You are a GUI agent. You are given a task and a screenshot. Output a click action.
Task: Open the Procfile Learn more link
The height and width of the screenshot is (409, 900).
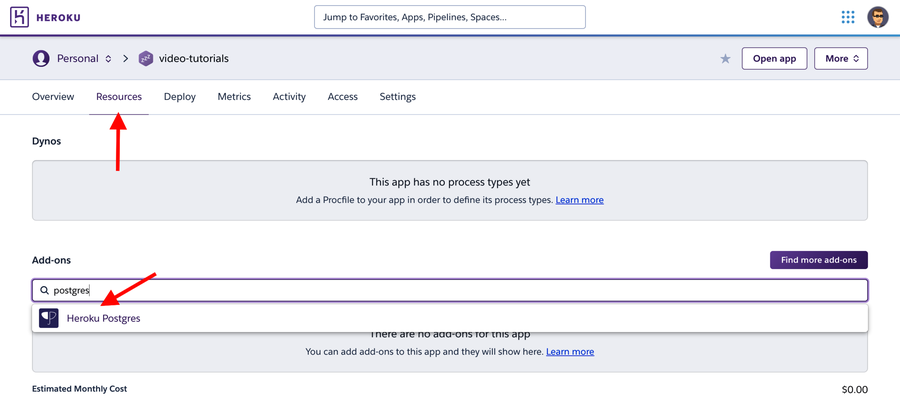coord(580,200)
